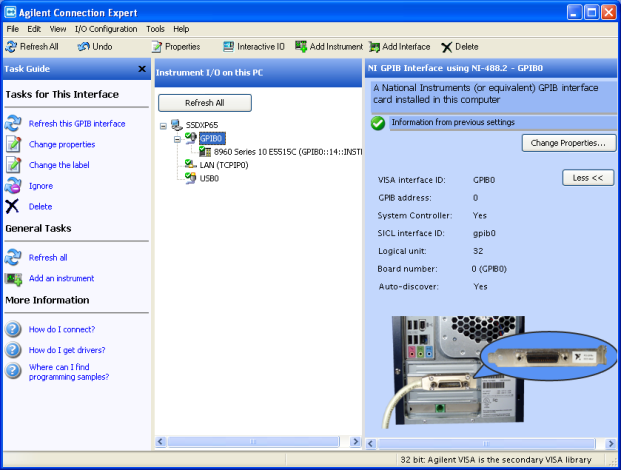The image size is (621, 470).
Task: Open the Tools menu
Action: coord(155,29)
